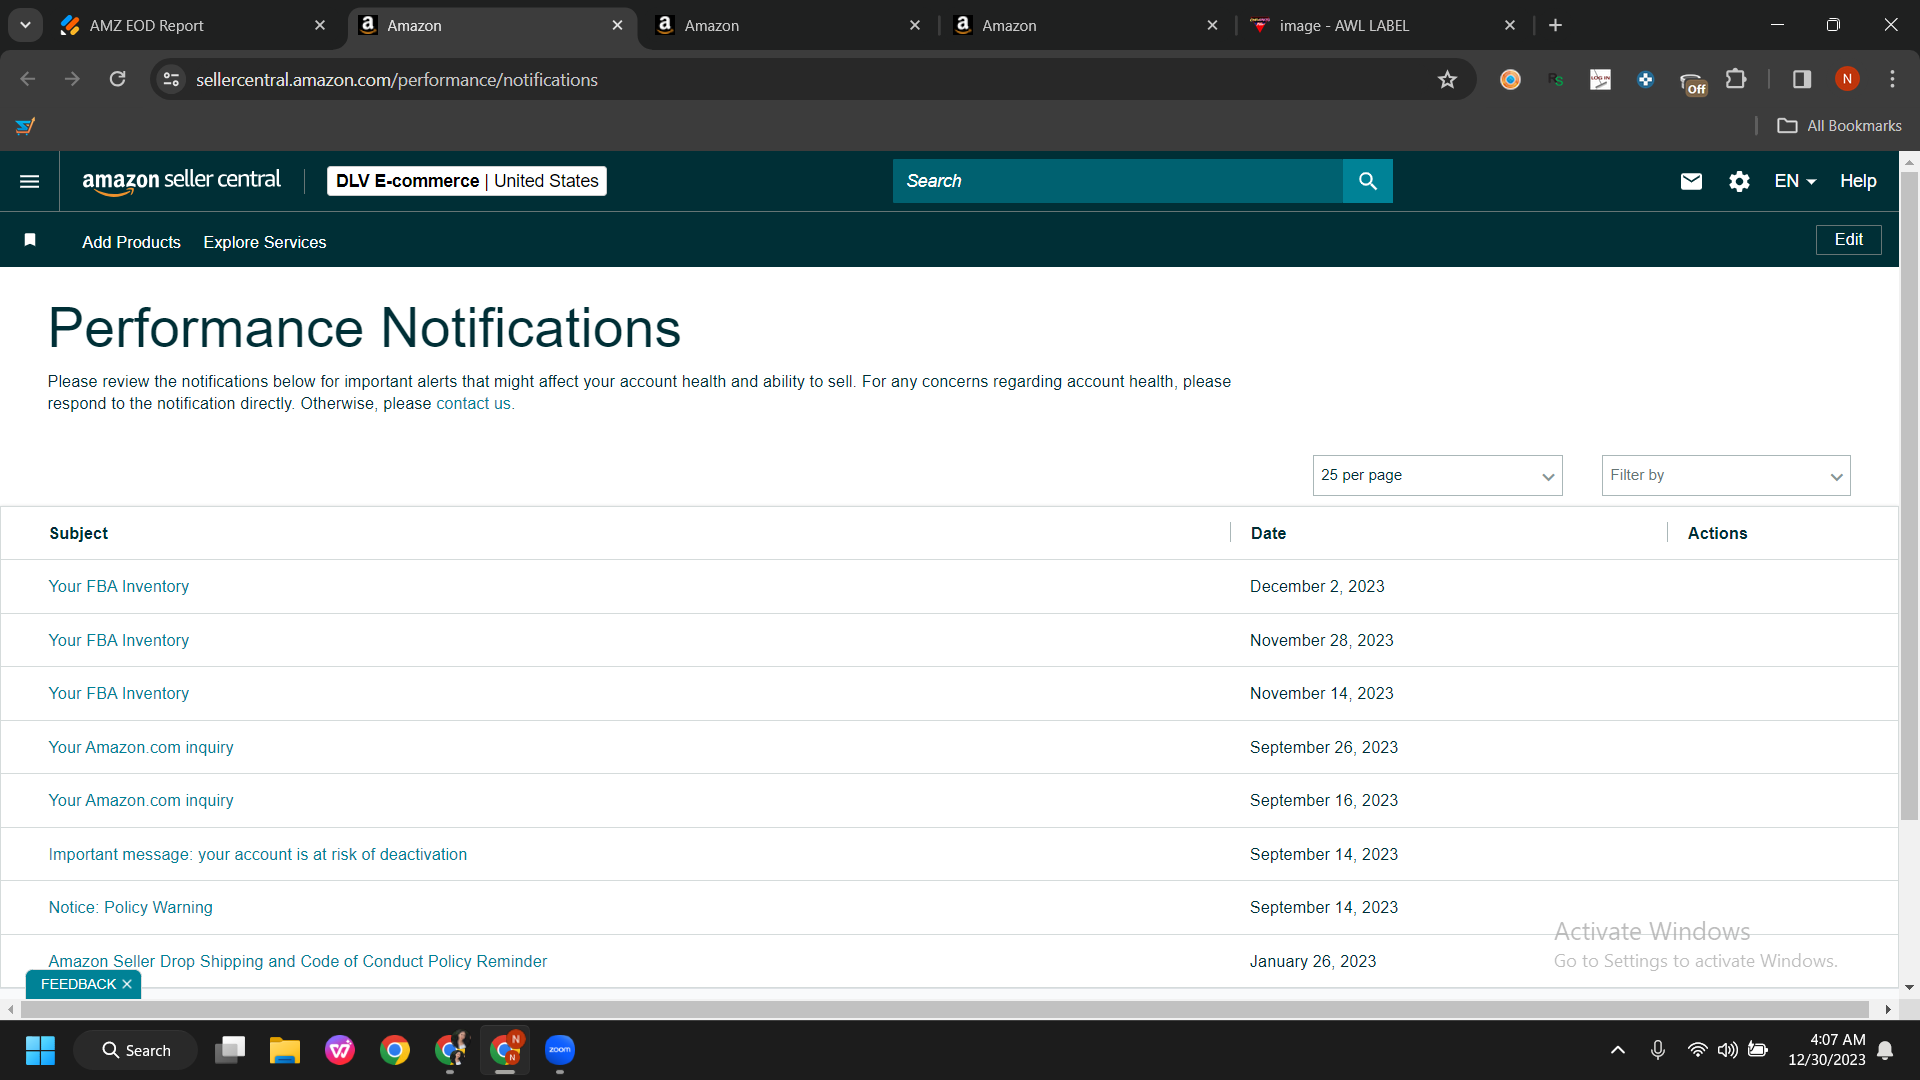Click the FEEDBACK button

(78, 984)
